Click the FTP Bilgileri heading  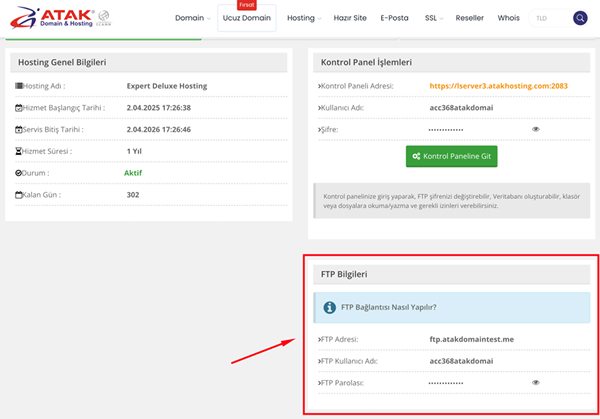tap(344, 274)
